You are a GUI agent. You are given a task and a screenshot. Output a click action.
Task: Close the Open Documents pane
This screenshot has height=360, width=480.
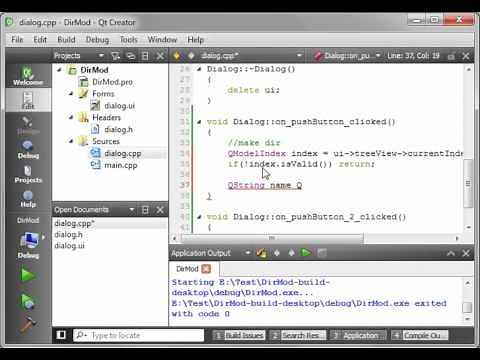tap(160, 210)
